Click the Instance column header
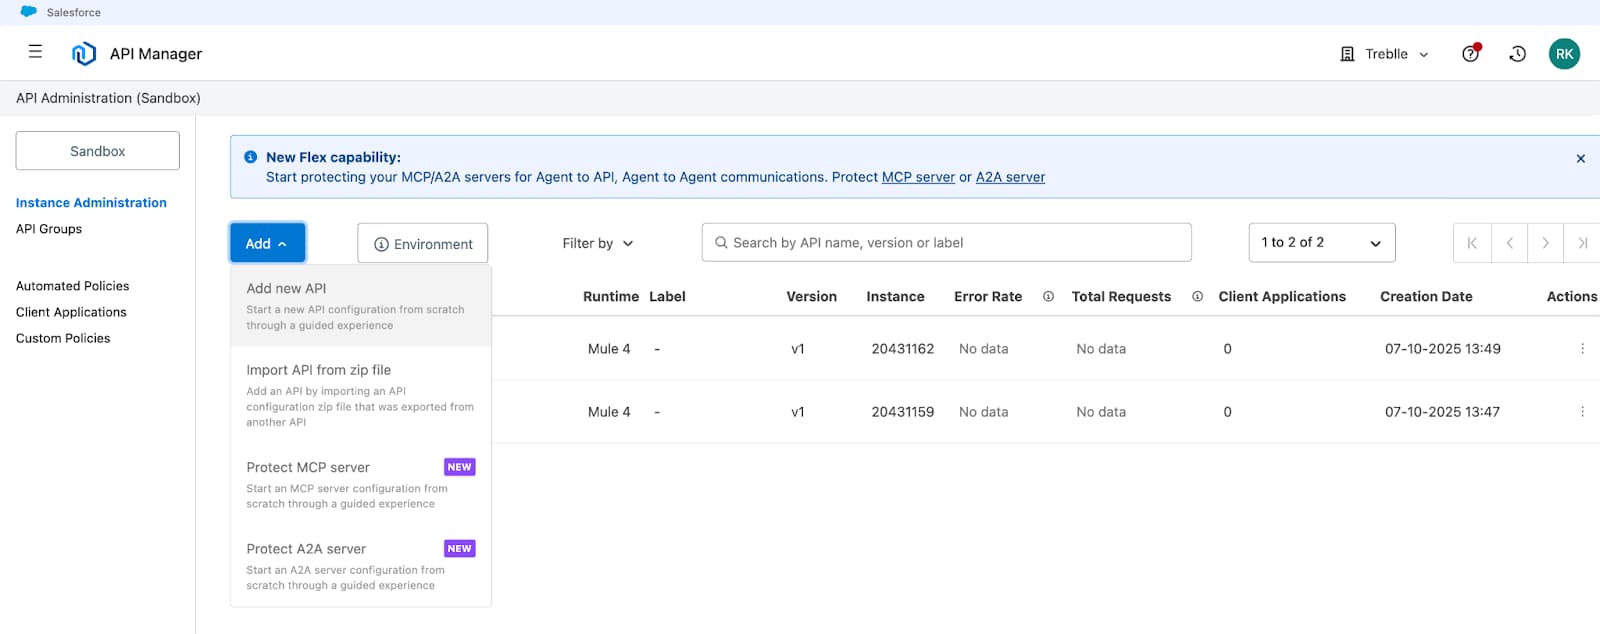1600x634 pixels. point(895,296)
